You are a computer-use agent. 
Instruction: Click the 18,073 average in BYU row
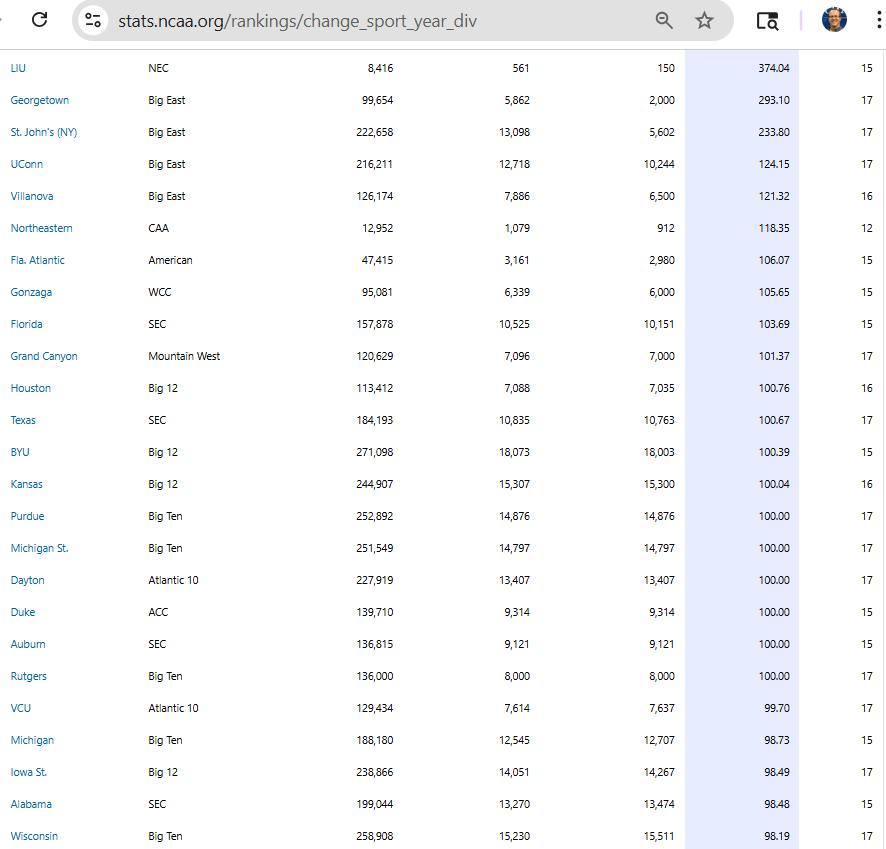point(514,452)
